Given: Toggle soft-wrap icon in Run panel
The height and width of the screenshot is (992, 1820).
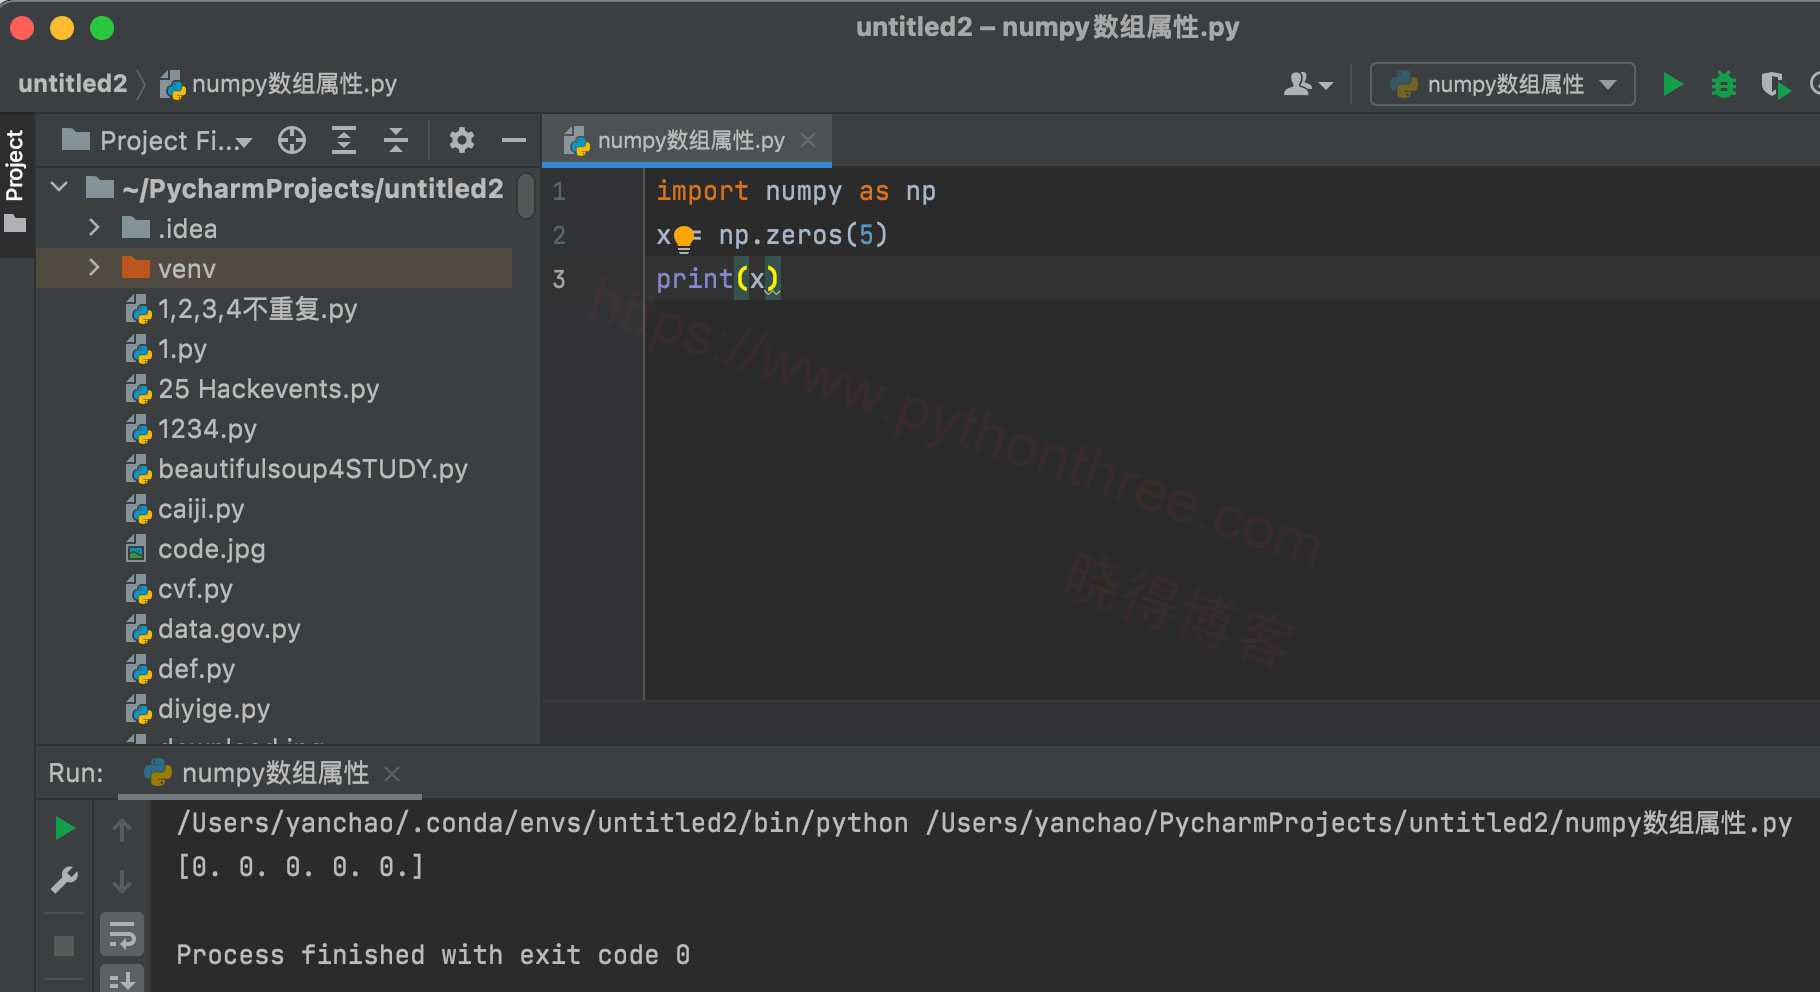Looking at the screenshot, I should [122, 936].
